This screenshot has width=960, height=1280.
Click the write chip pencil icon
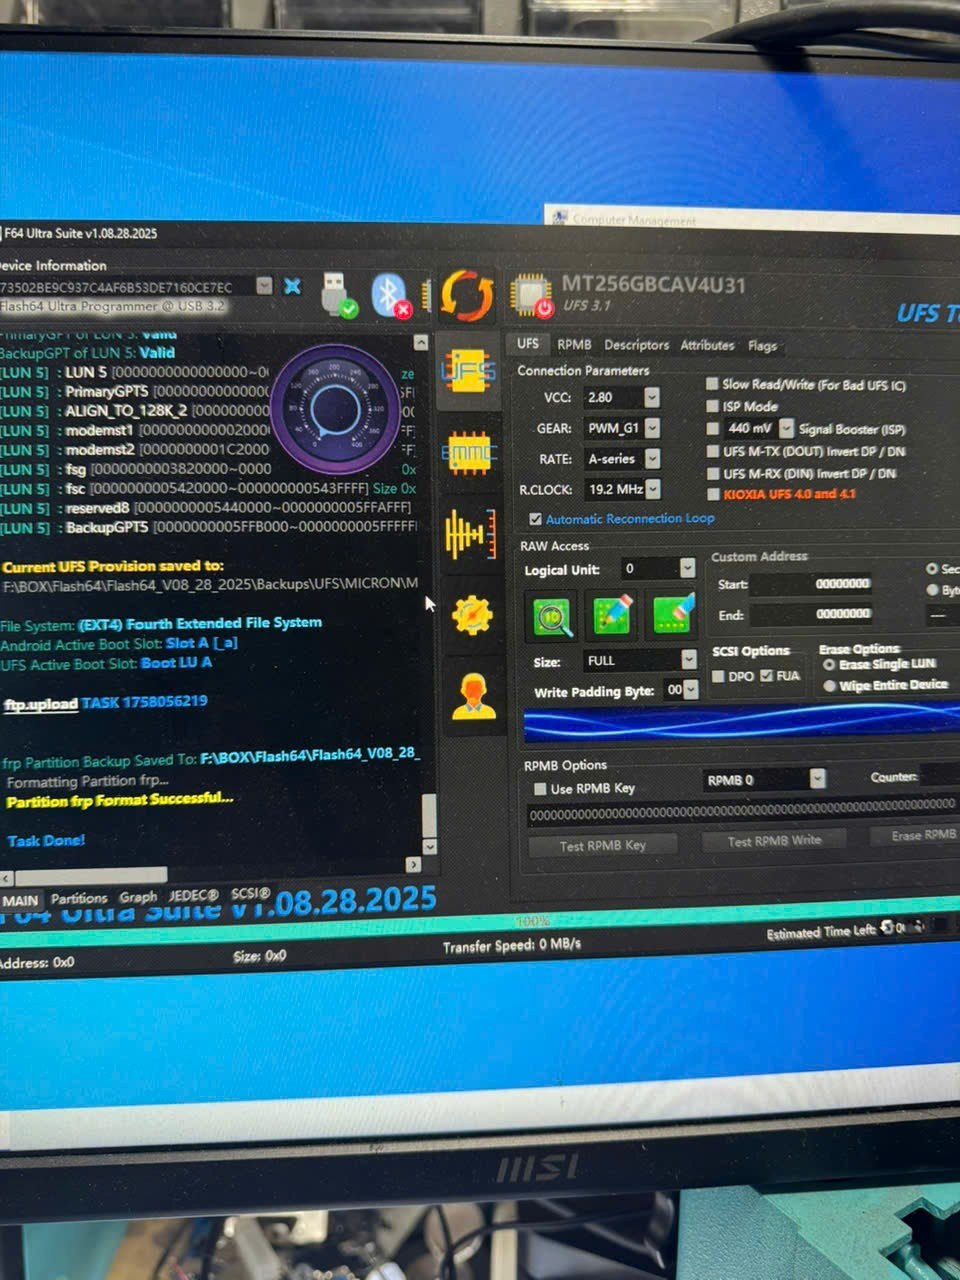point(612,615)
